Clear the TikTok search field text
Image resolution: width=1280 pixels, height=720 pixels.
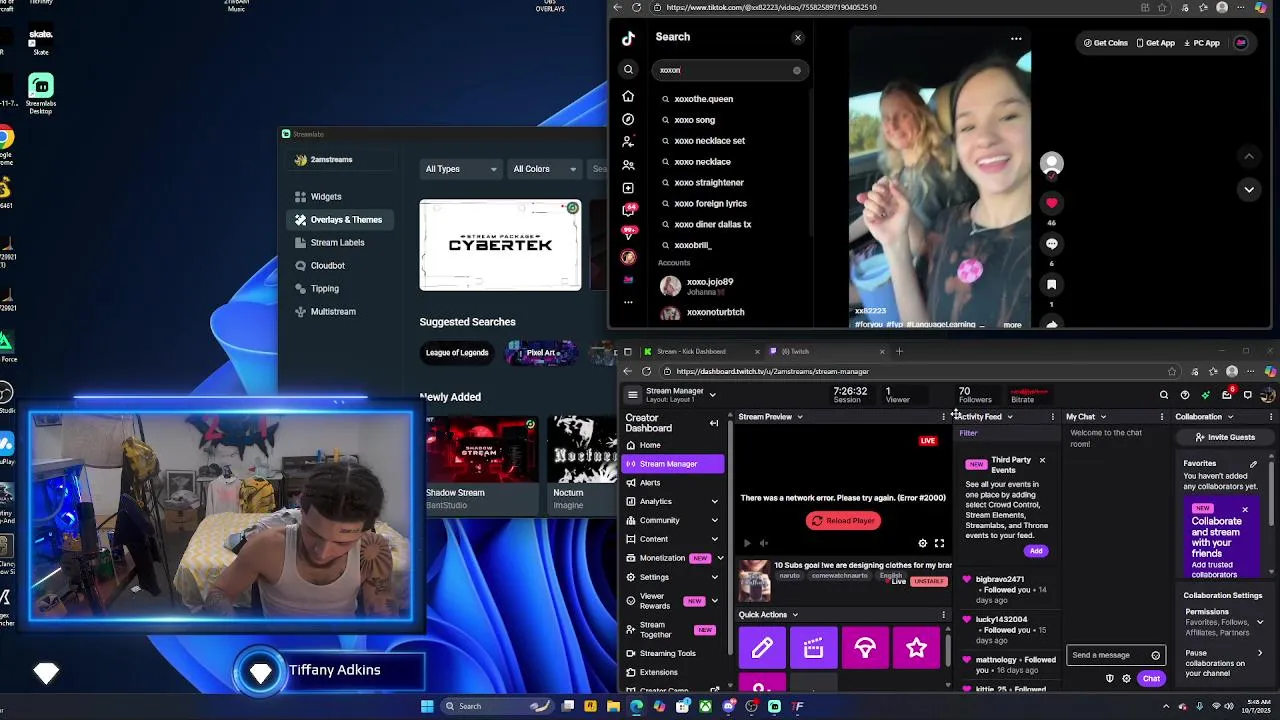[x=797, y=70]
